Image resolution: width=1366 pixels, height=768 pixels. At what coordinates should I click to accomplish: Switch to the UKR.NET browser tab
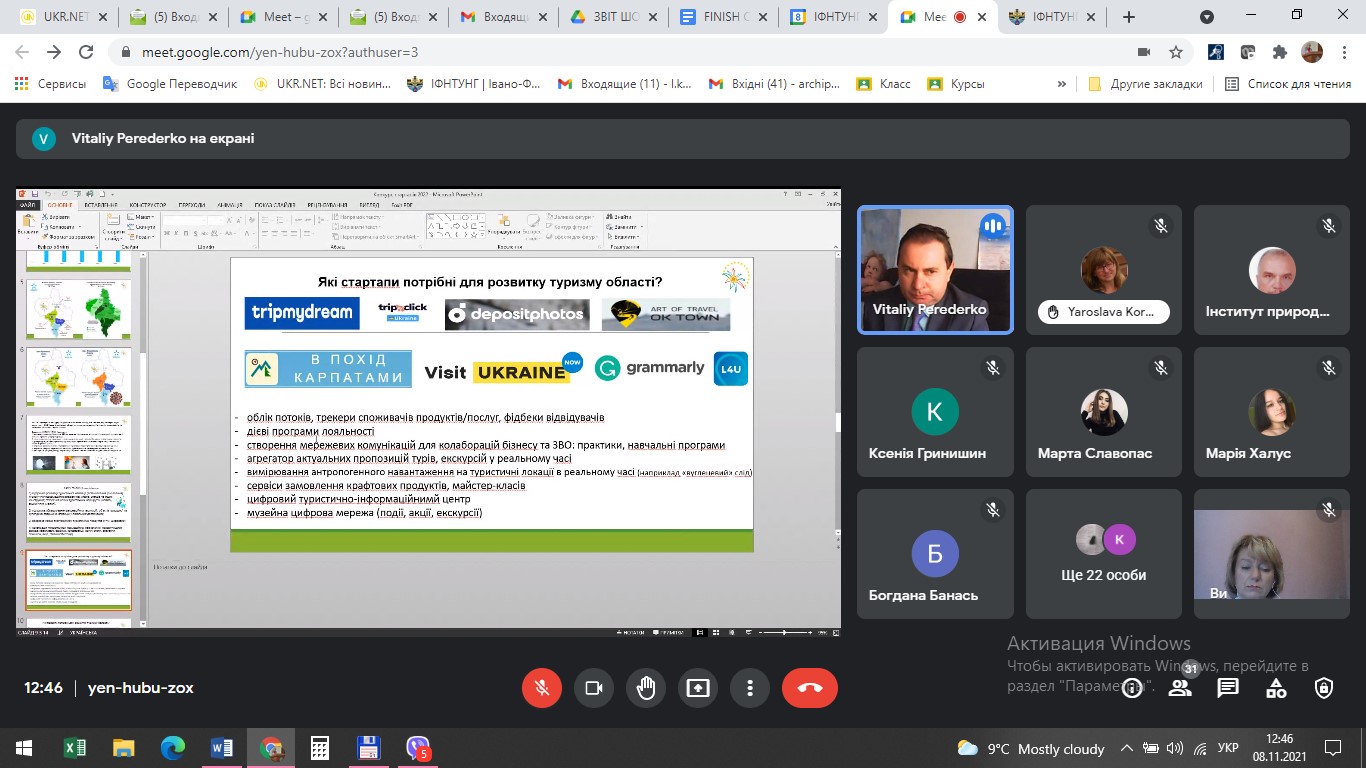pos(57,17)
